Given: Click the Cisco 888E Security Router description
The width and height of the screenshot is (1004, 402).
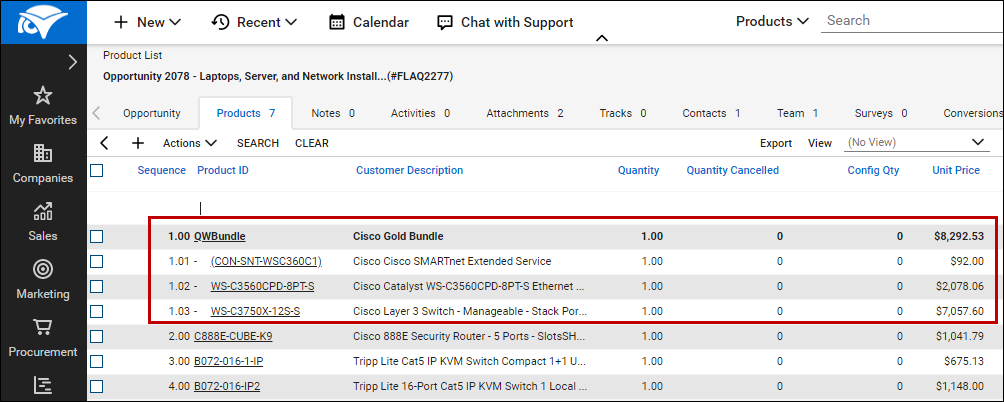Looking at the screenshot, I should click(x=469, y=336).
